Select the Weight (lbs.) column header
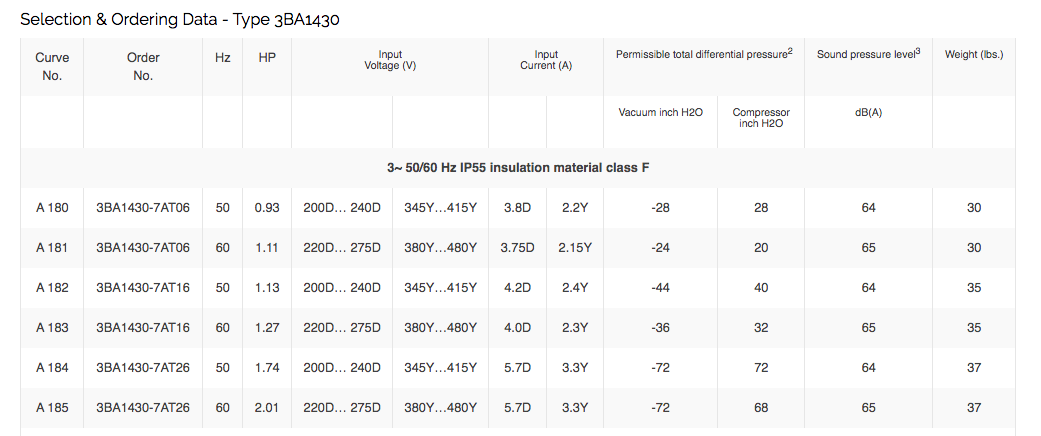This screenshot has height=436, width=1041. tap(974, 54)
